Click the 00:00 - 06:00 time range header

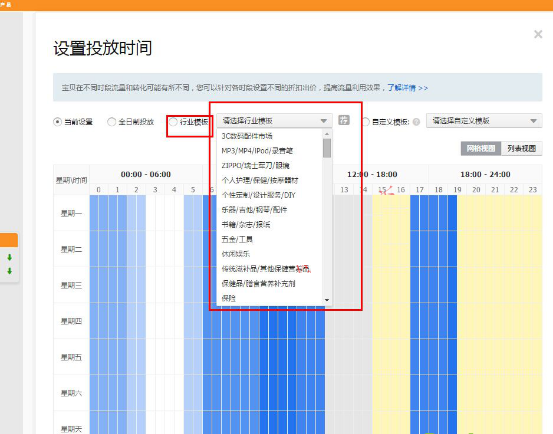pyautogui.click(x=146, y=174)
